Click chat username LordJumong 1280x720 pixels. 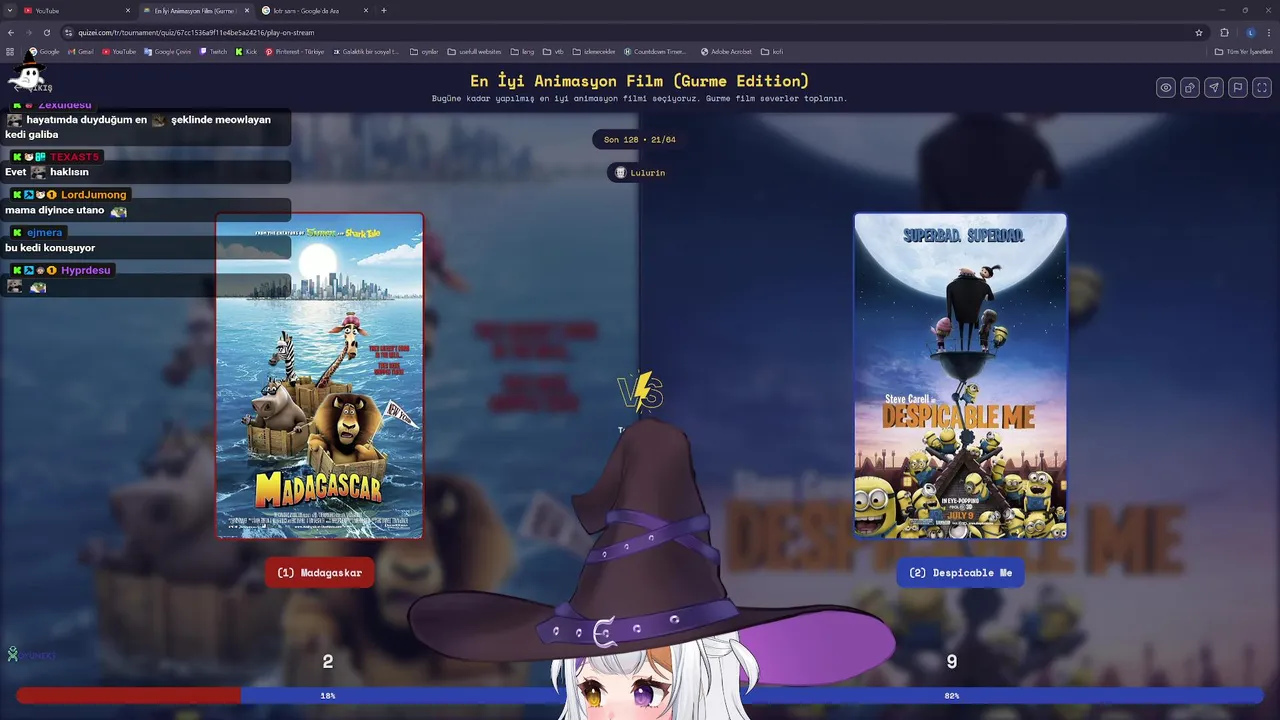tap(94, 195)
